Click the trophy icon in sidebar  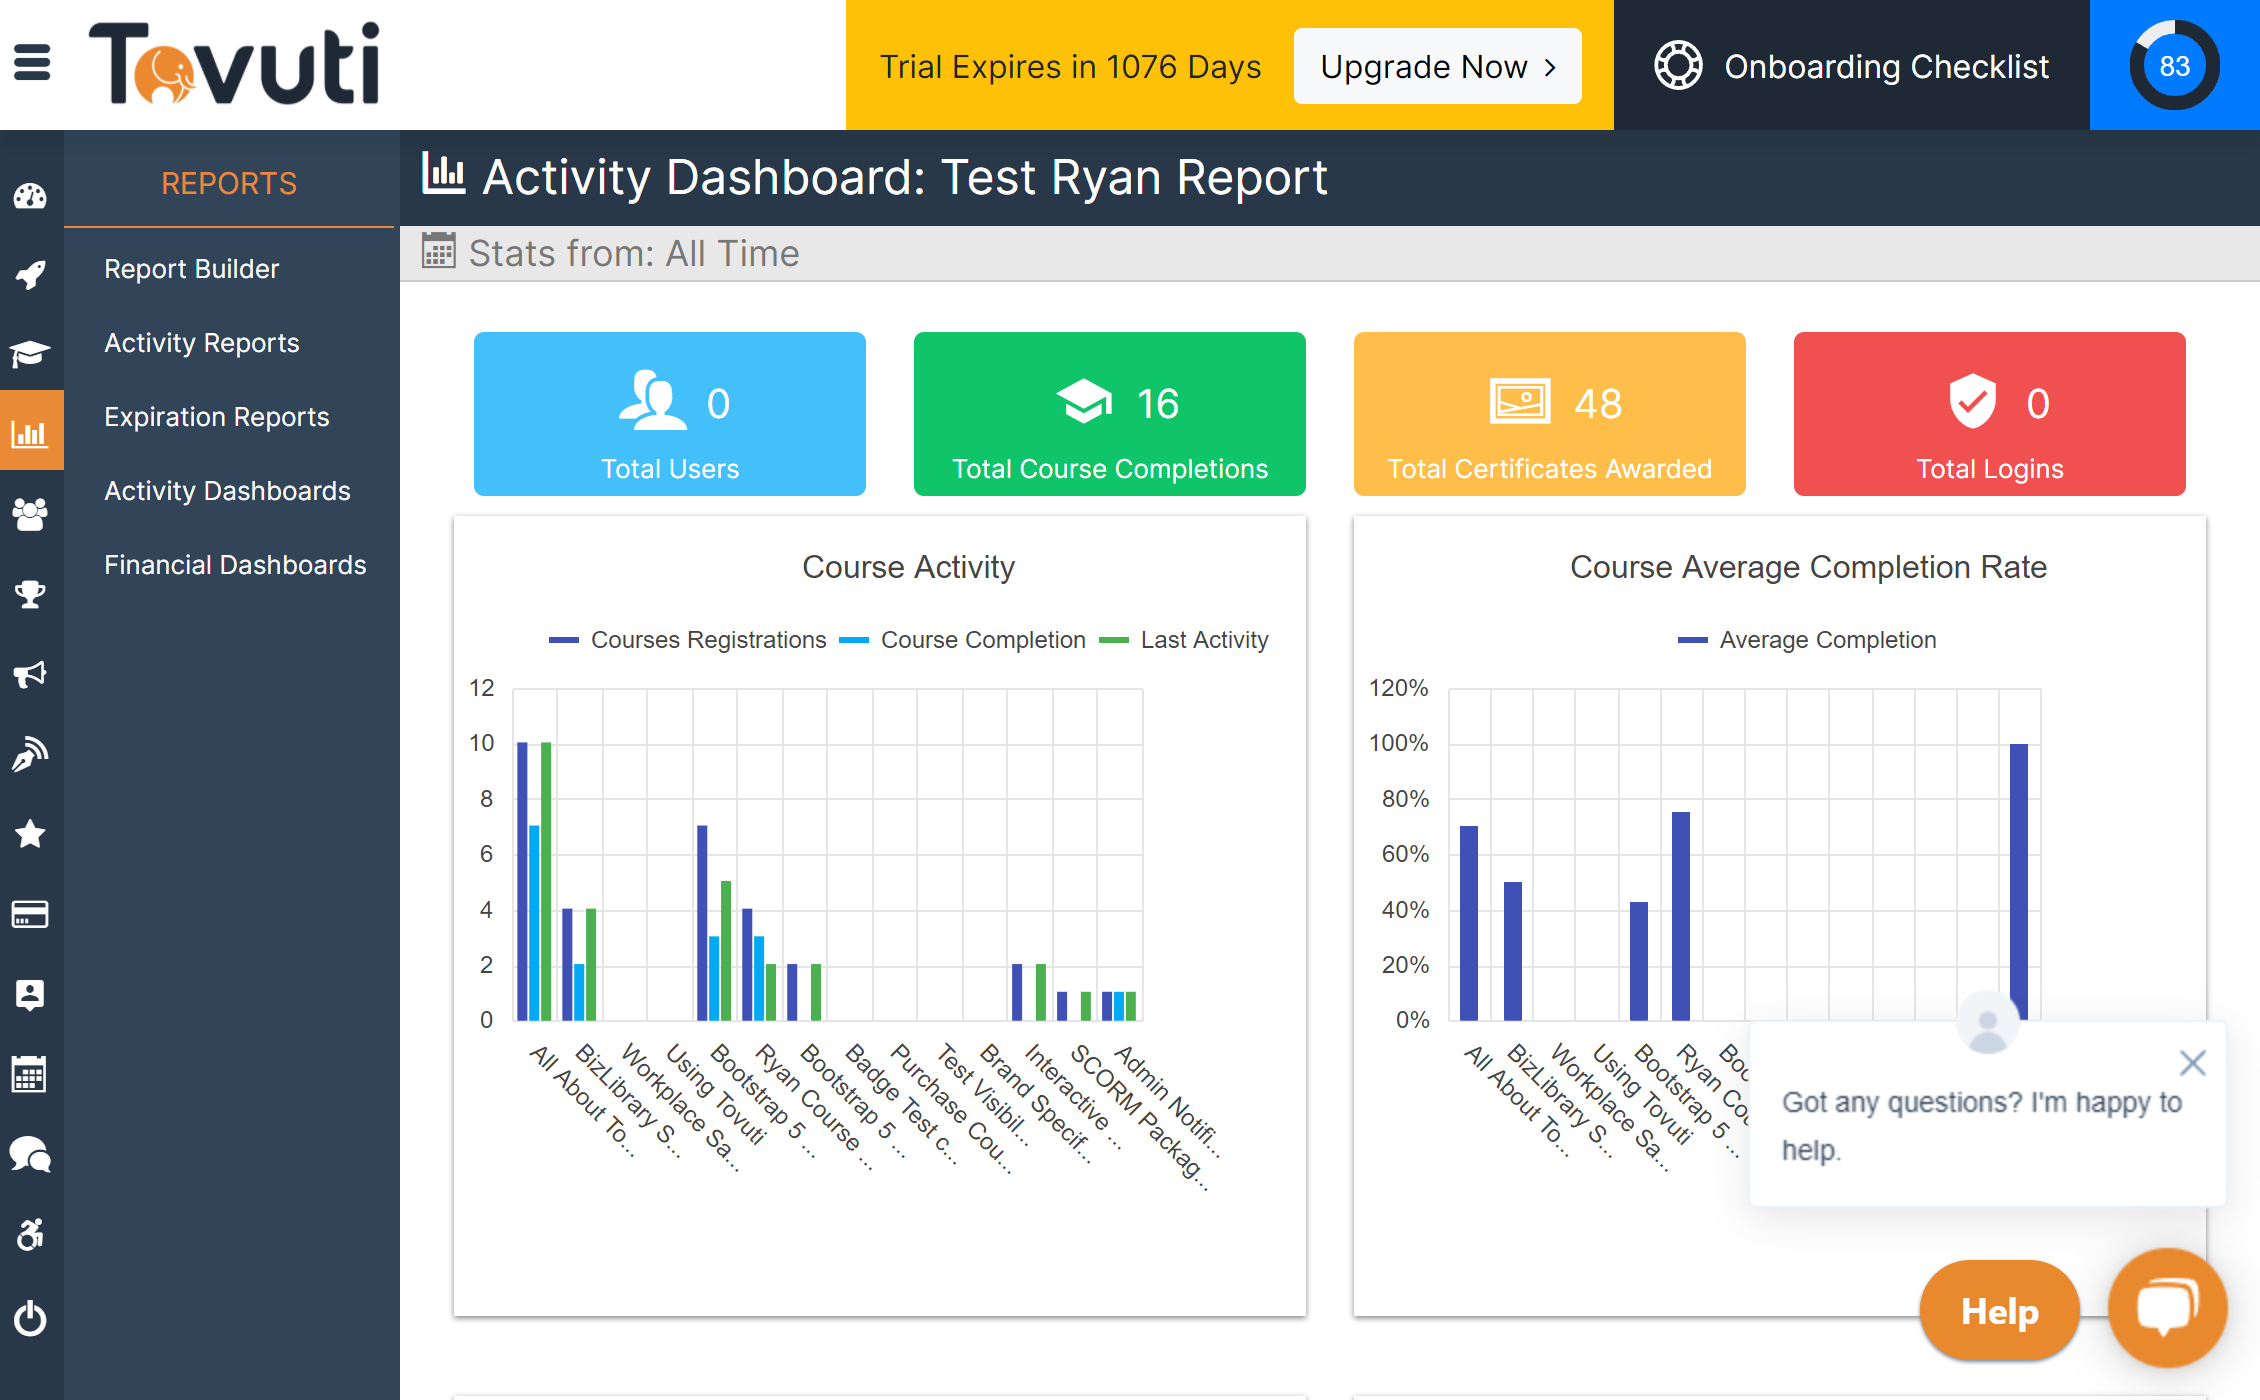[x=30, y=594]
